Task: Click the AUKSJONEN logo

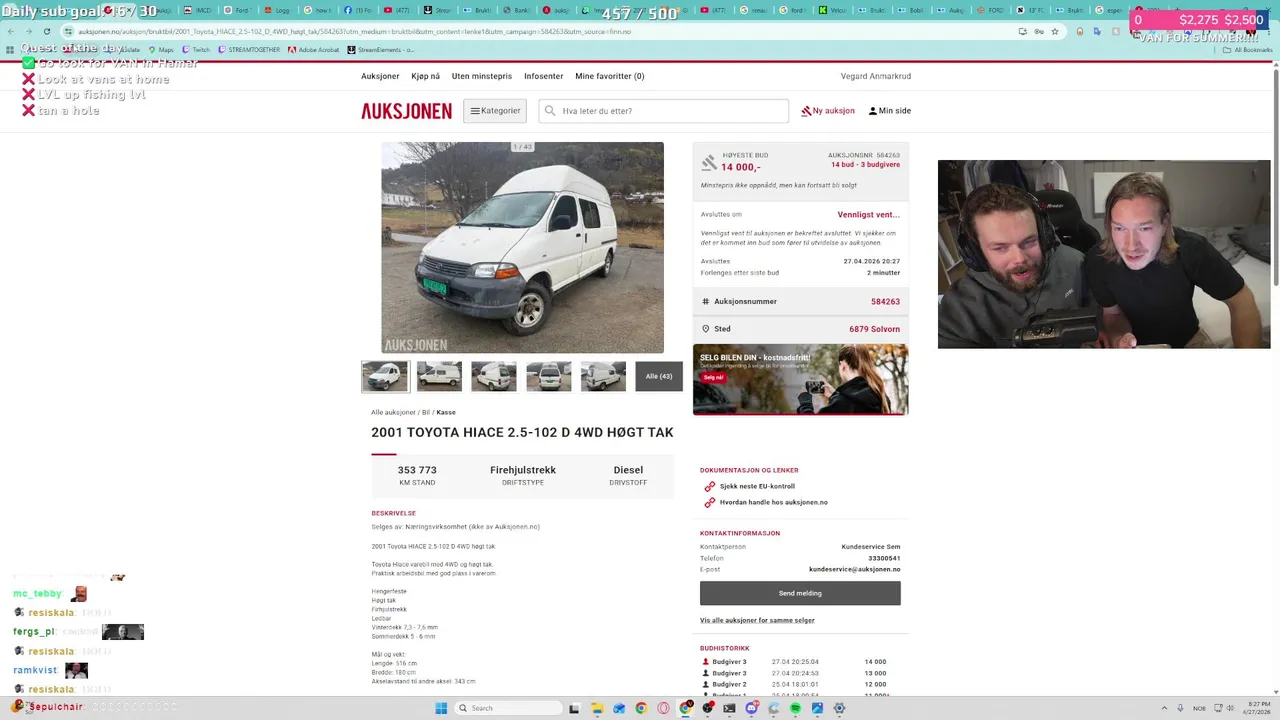Action: click(406, 111)
